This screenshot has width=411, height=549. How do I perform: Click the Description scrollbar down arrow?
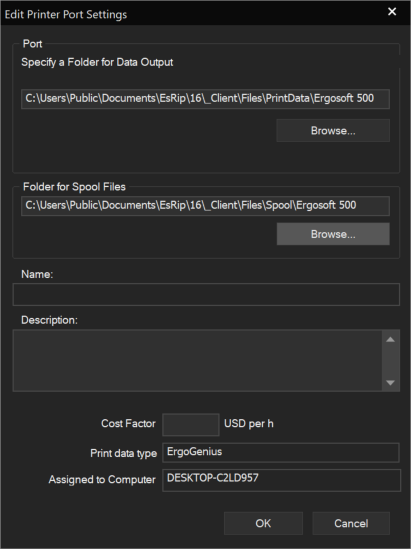(x=390, y=382)
